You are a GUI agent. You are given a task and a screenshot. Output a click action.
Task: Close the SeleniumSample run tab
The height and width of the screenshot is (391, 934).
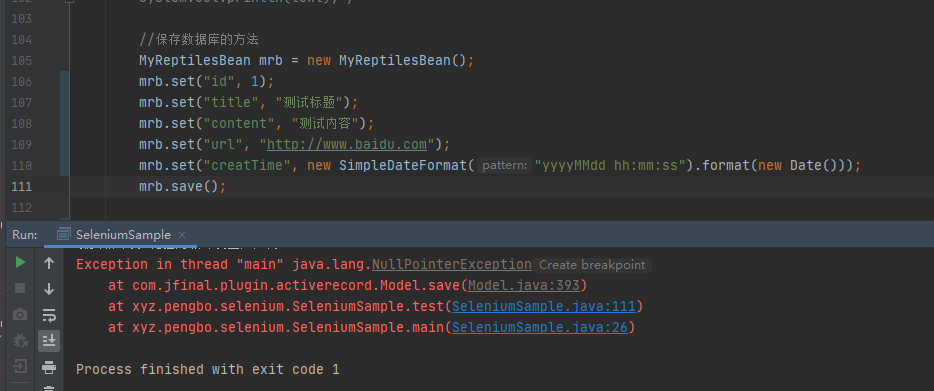click(182, 235)
